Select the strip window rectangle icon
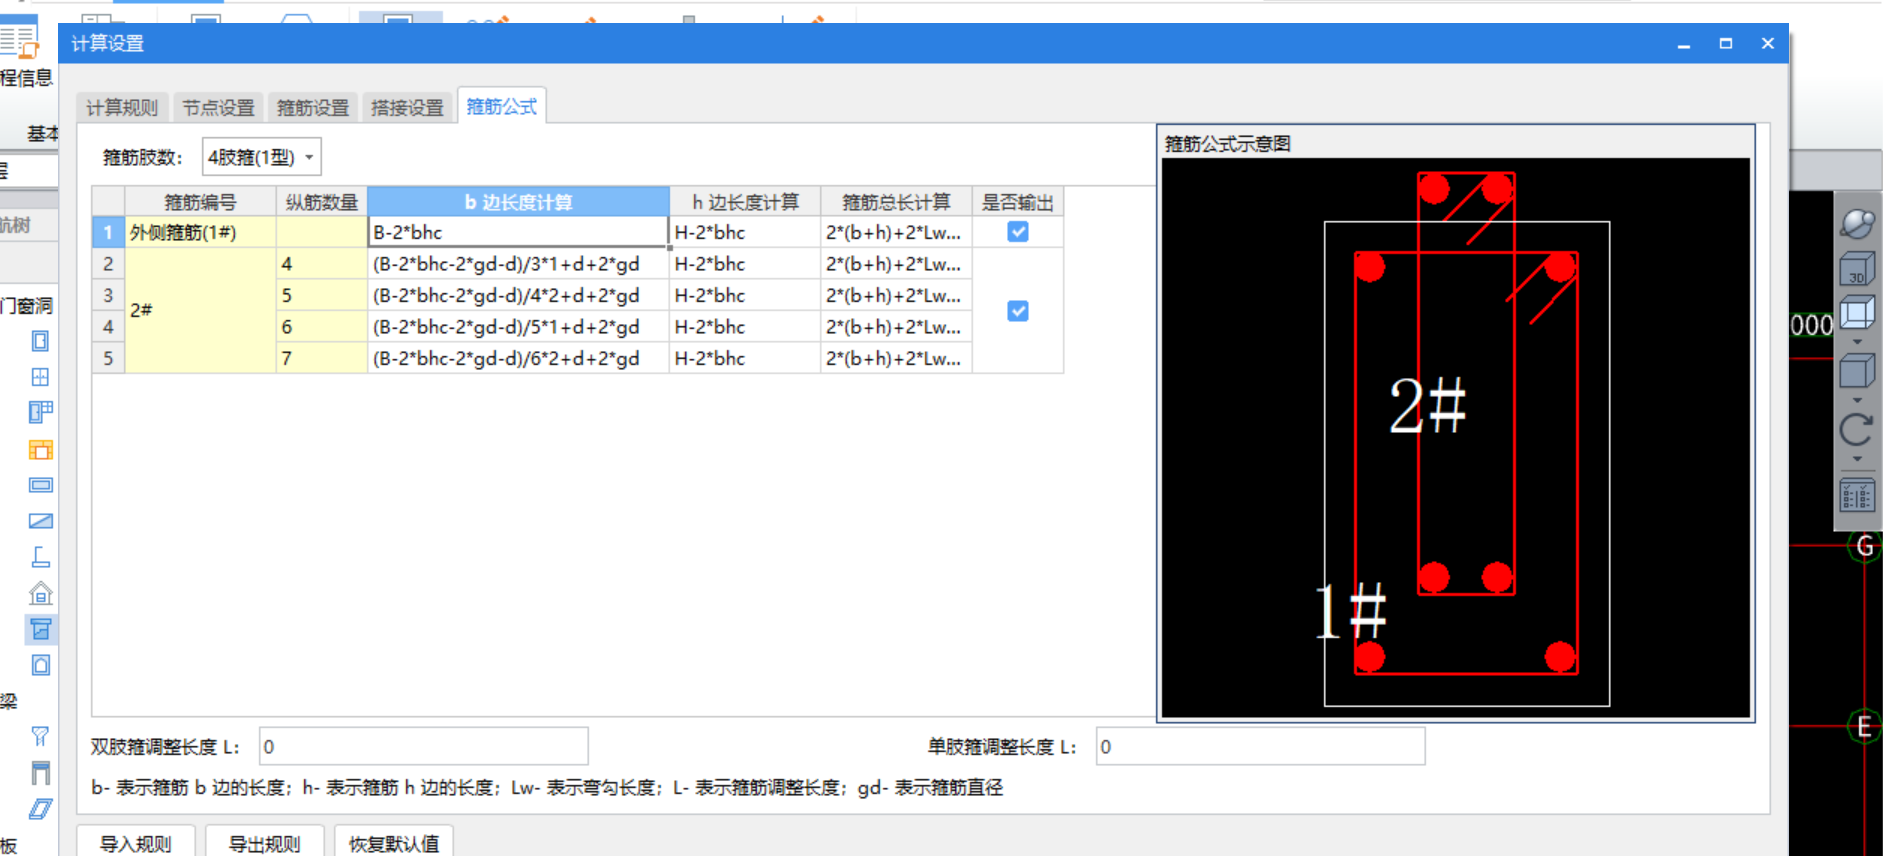Image resolution: width=1883 pixels, height=856 pixels. coord(40,485)
